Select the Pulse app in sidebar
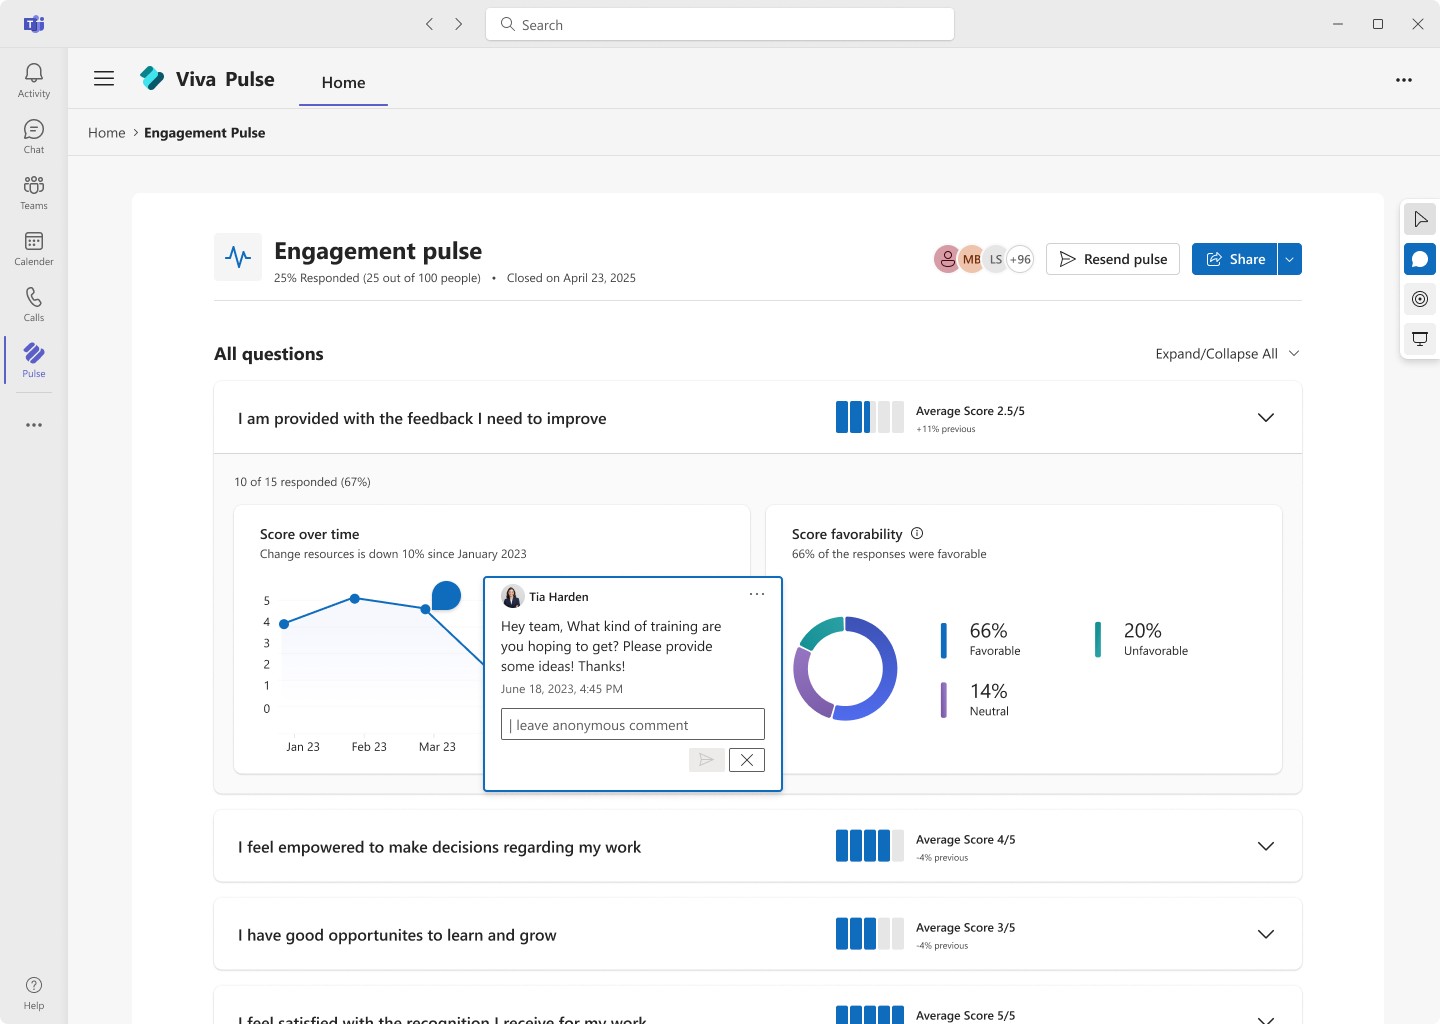 (x=34, y=360)
